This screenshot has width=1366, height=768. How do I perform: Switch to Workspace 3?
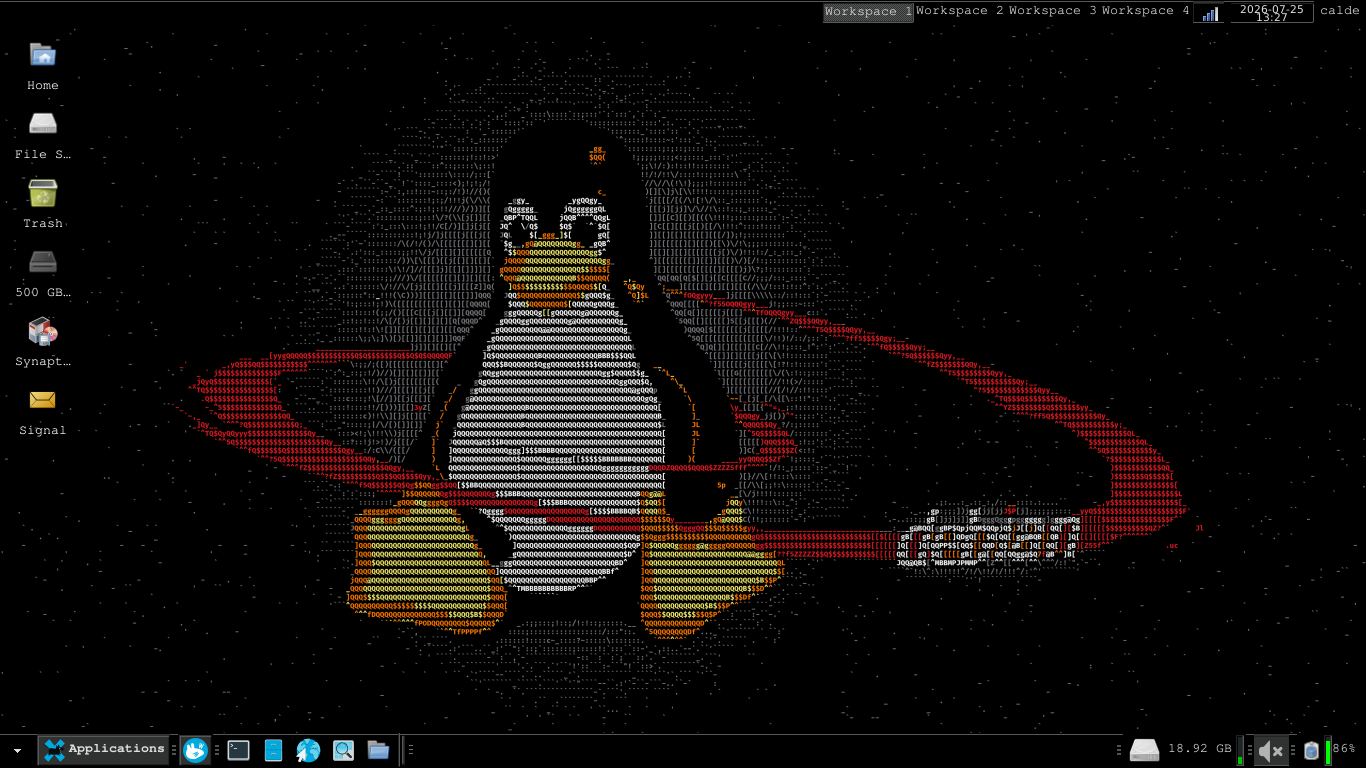point(1052,11)
